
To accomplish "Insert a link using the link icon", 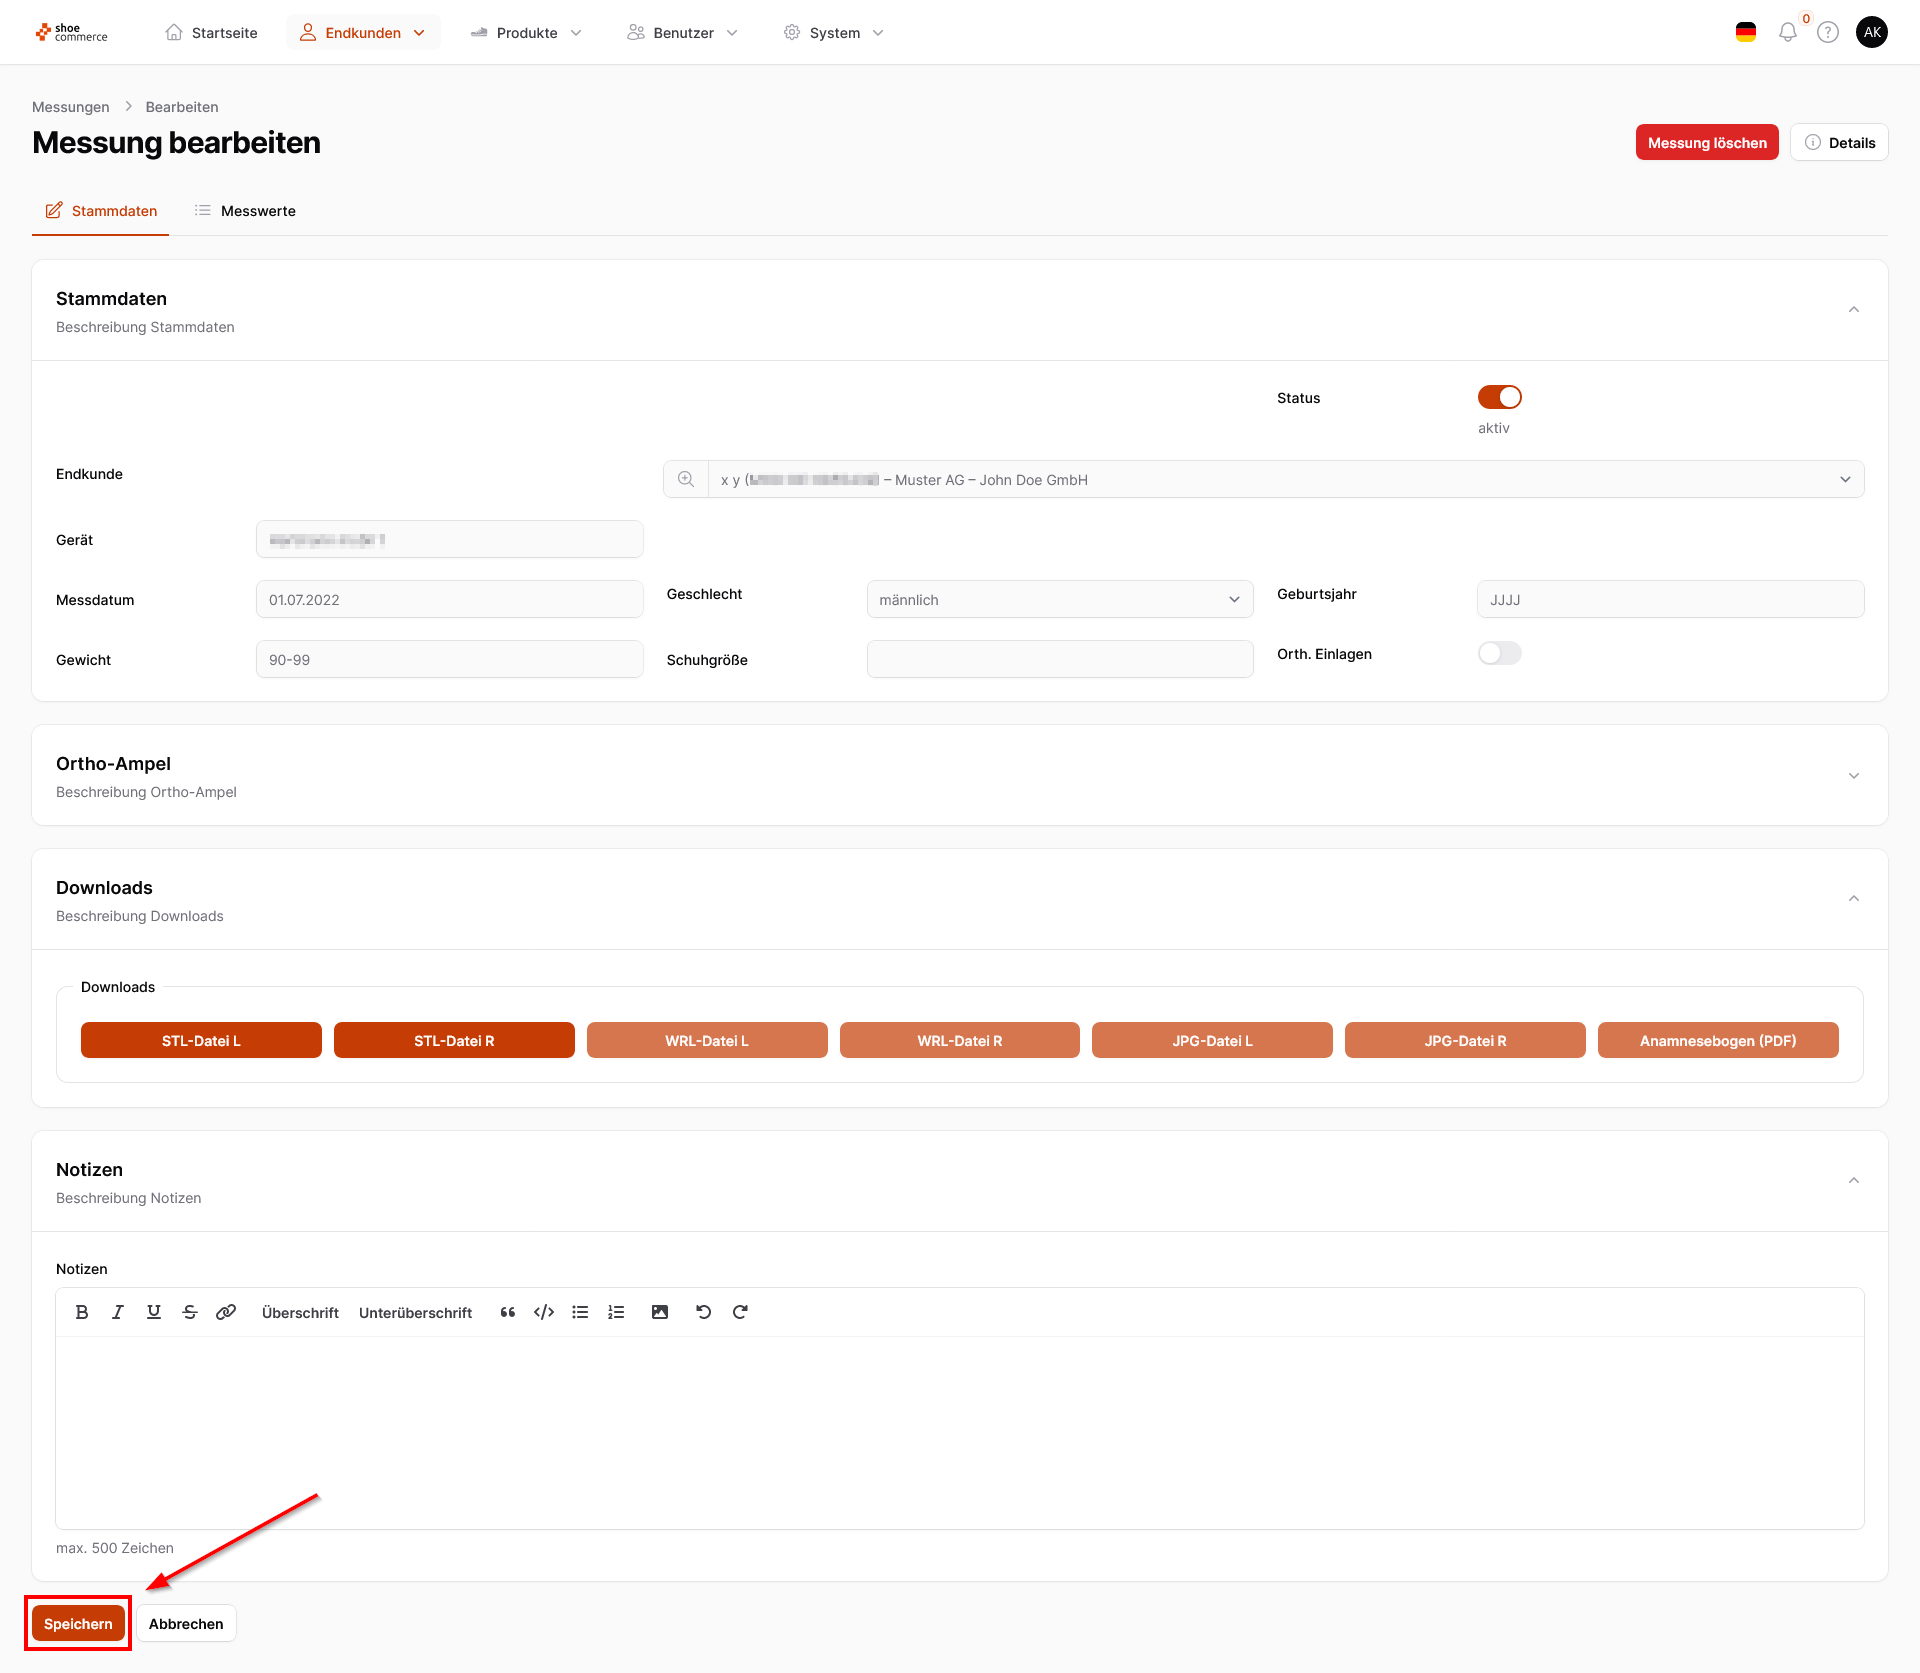I will tap(226, 1312).
